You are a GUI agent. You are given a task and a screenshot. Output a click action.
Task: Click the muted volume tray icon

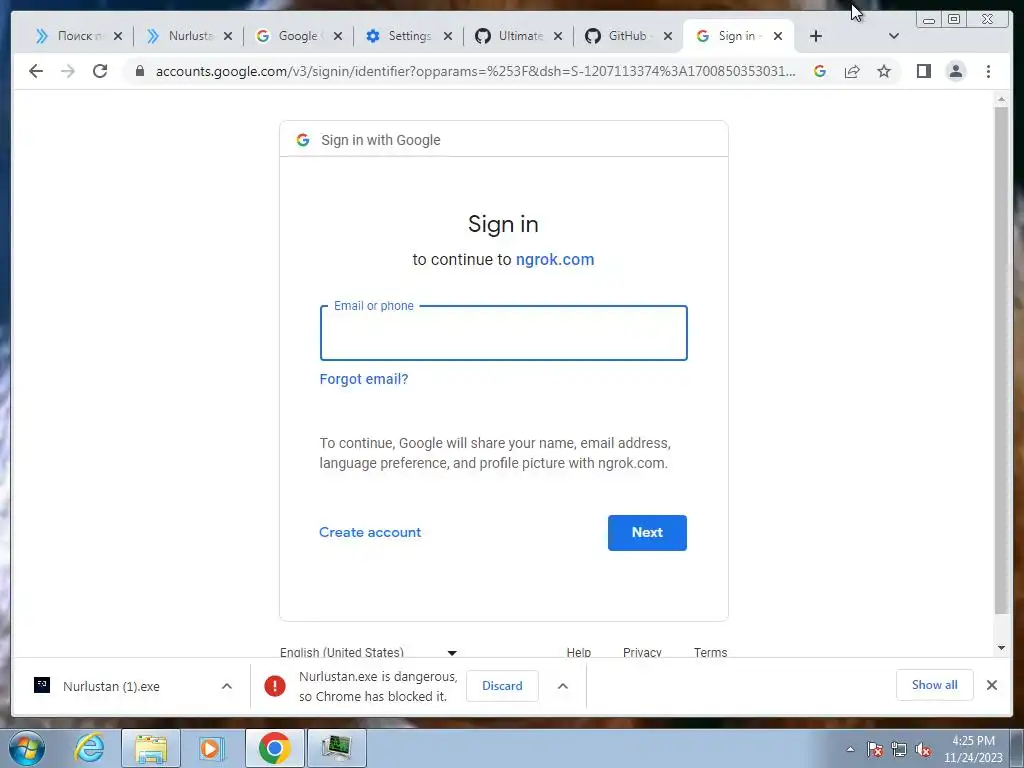coord(923,749)
